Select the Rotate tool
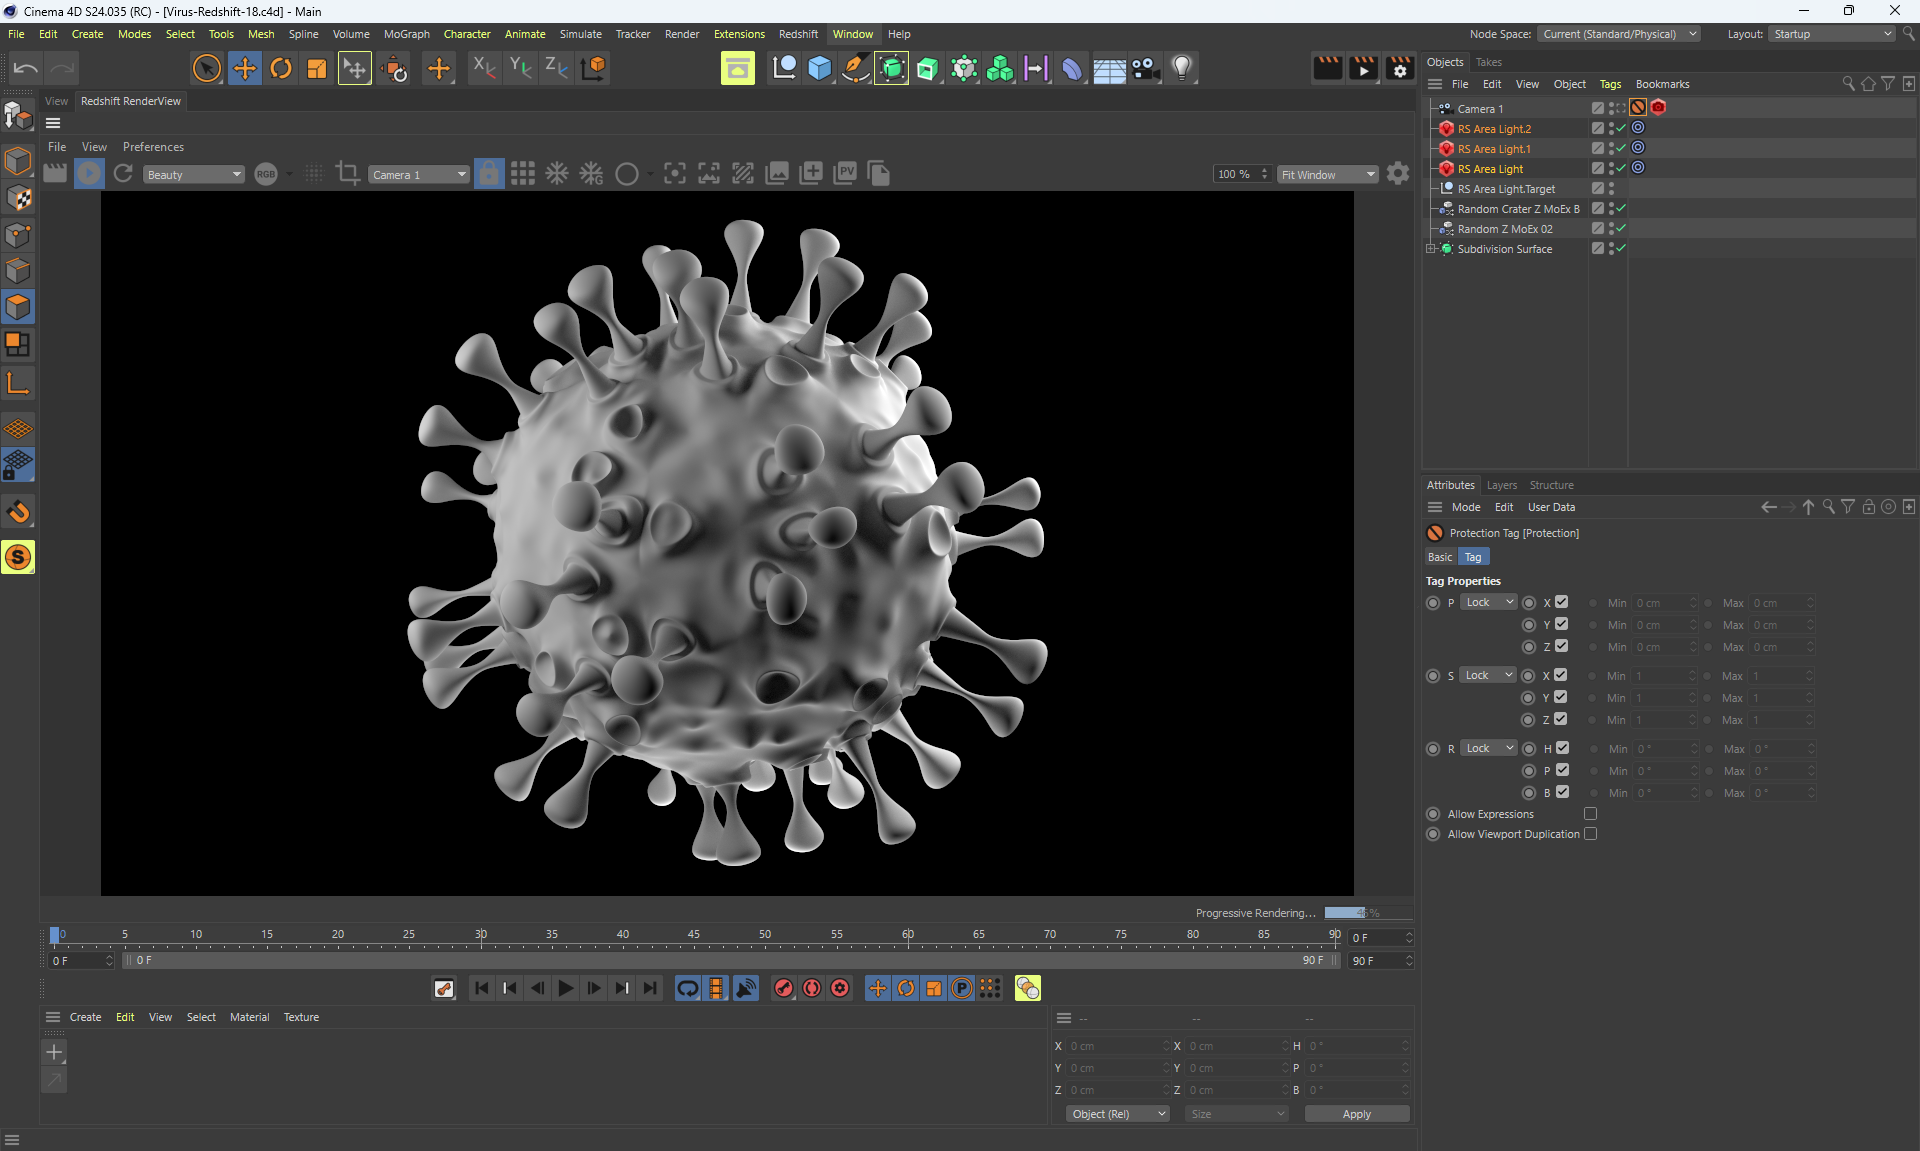1920x1151 pixels. tap(281, 68)
